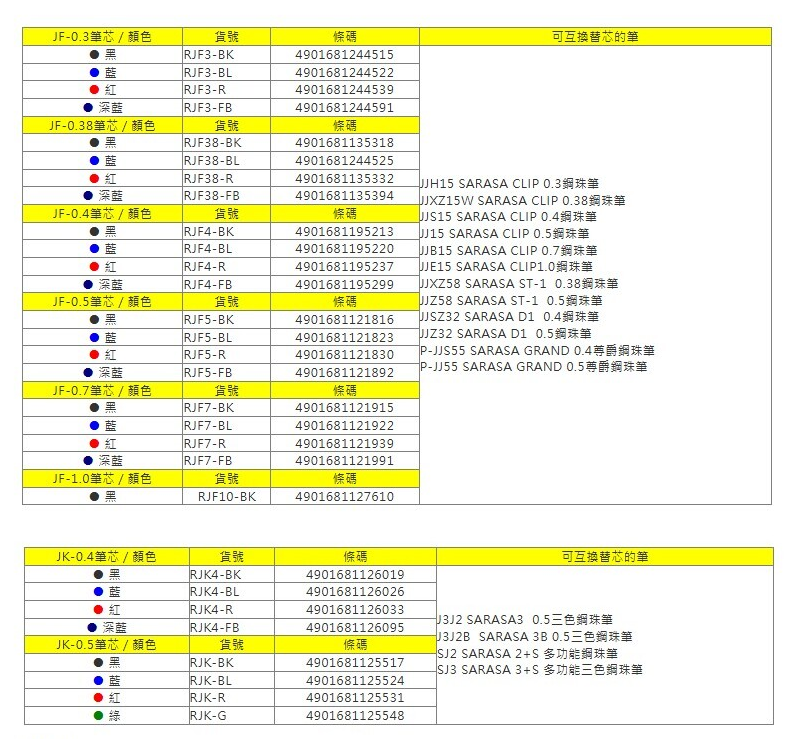Click item code RJK4-R
Image resolution: width=803 pixels, height=739 pixels.
(212, 610)
